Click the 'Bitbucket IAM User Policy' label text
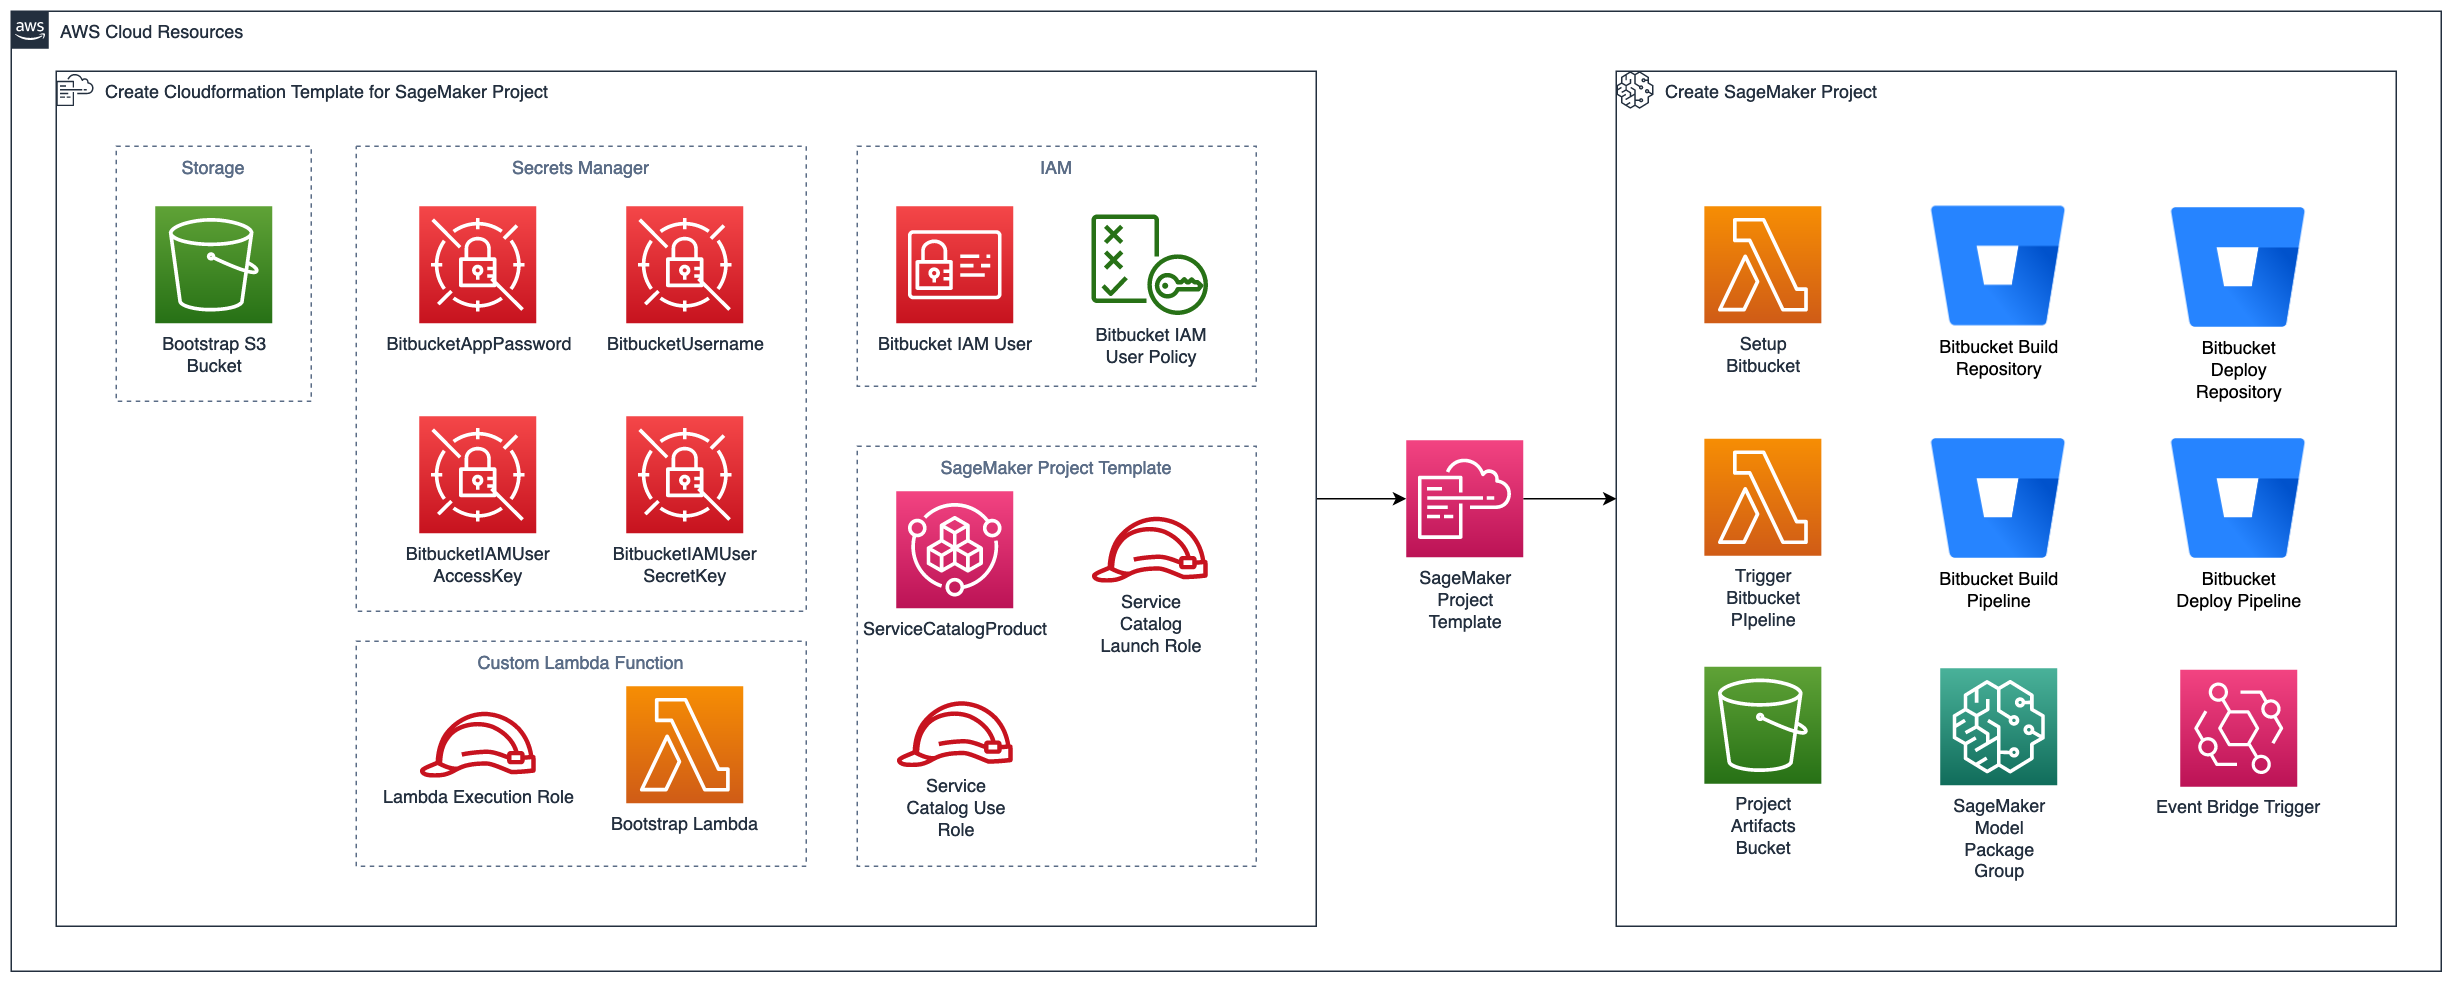Screen dimensions: 2456x985 coord(1150,346)
